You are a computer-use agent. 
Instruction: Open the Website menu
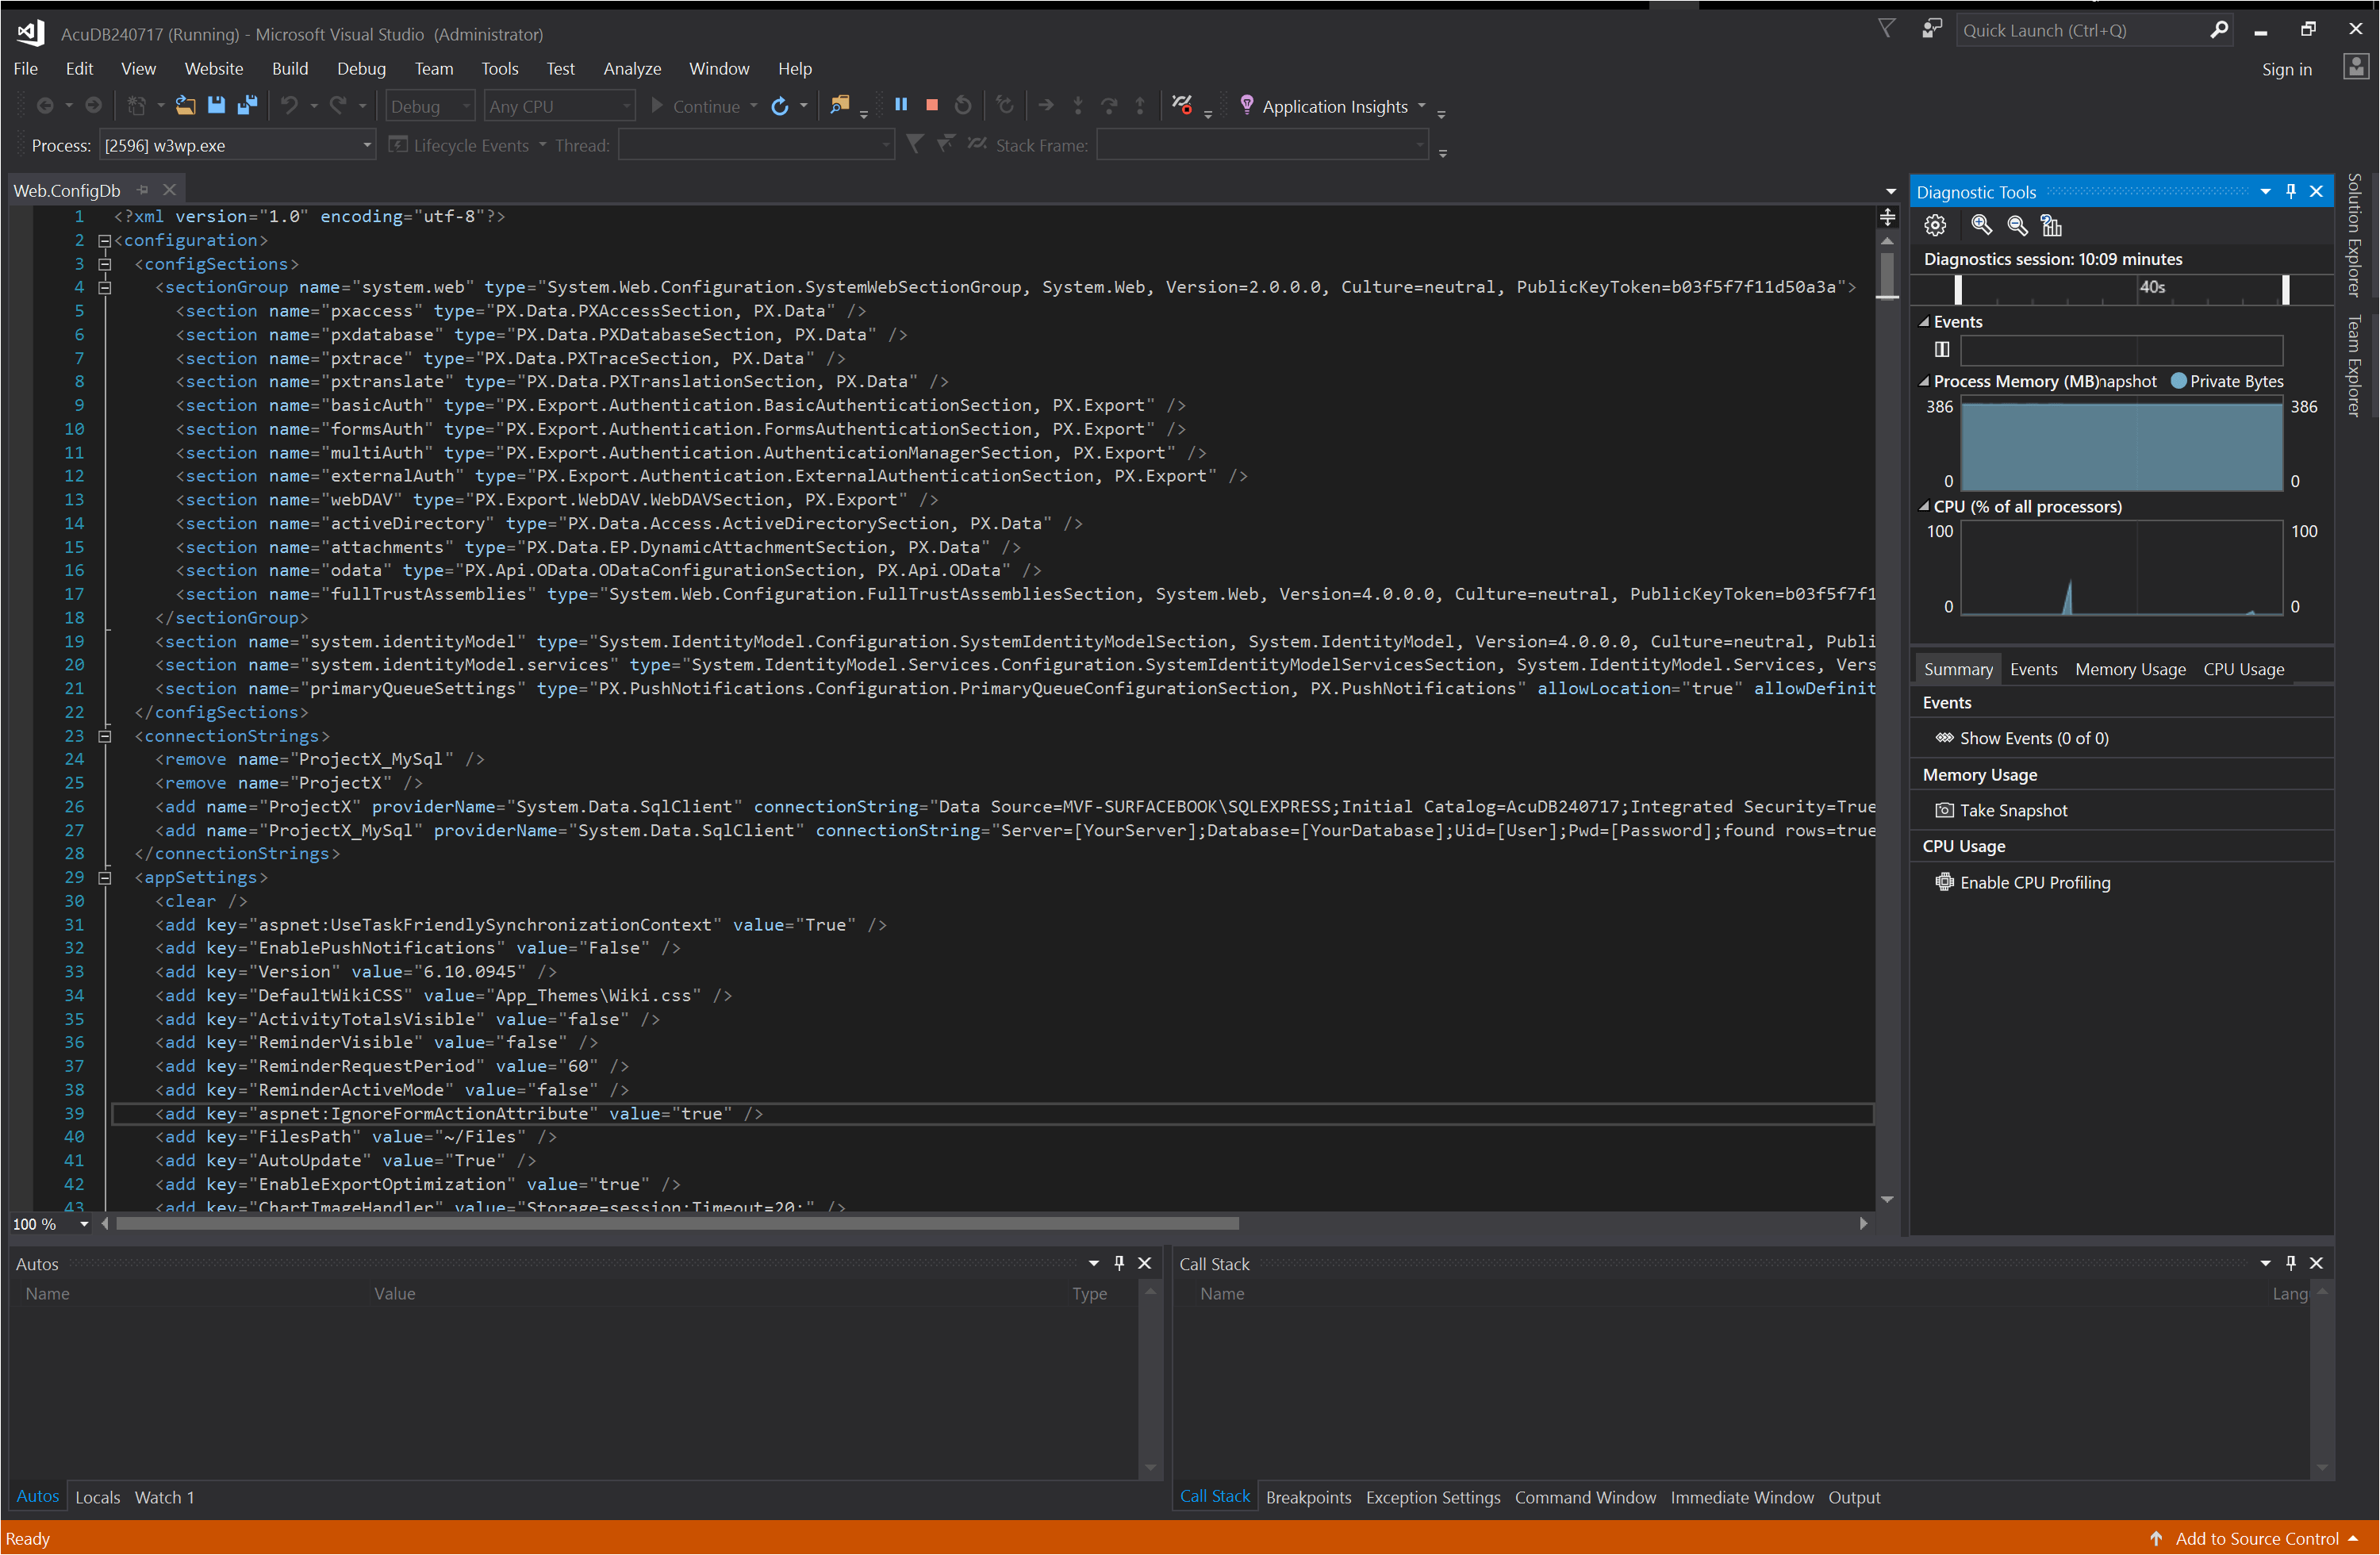pyautogui.click(x=214, y=68)
